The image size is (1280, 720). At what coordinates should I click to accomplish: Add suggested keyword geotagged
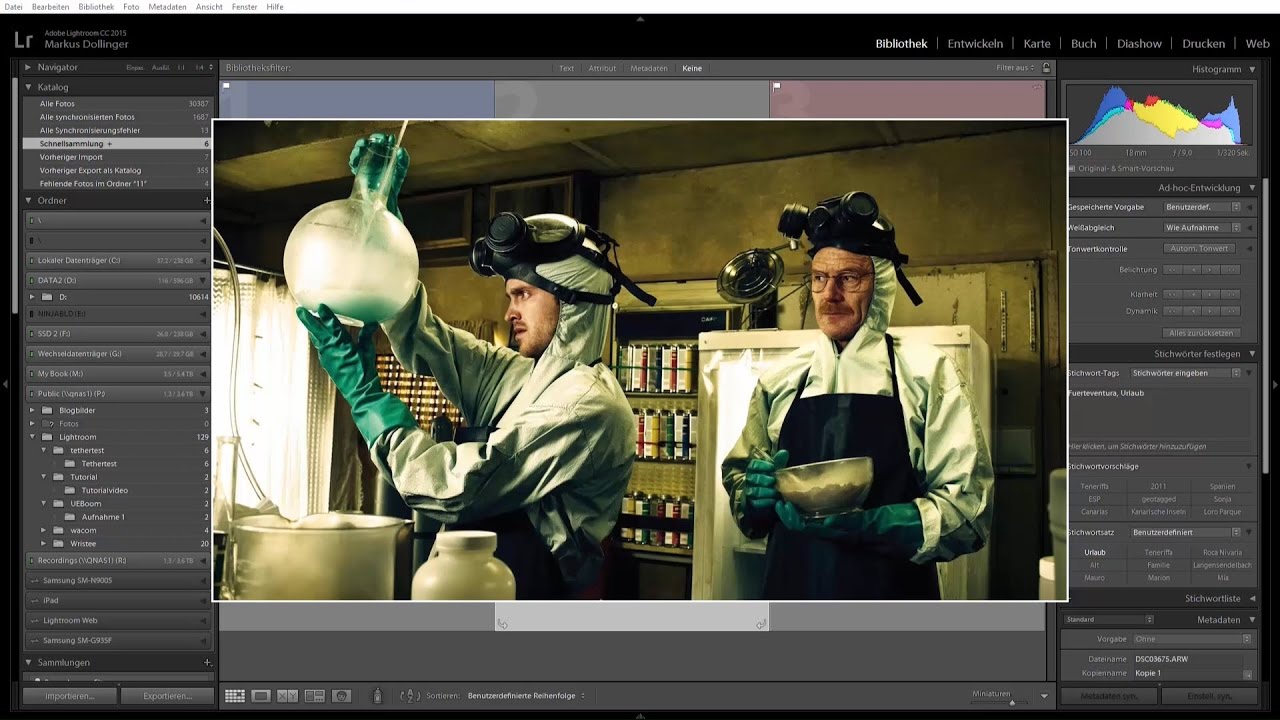click(x=1158, y=499)
